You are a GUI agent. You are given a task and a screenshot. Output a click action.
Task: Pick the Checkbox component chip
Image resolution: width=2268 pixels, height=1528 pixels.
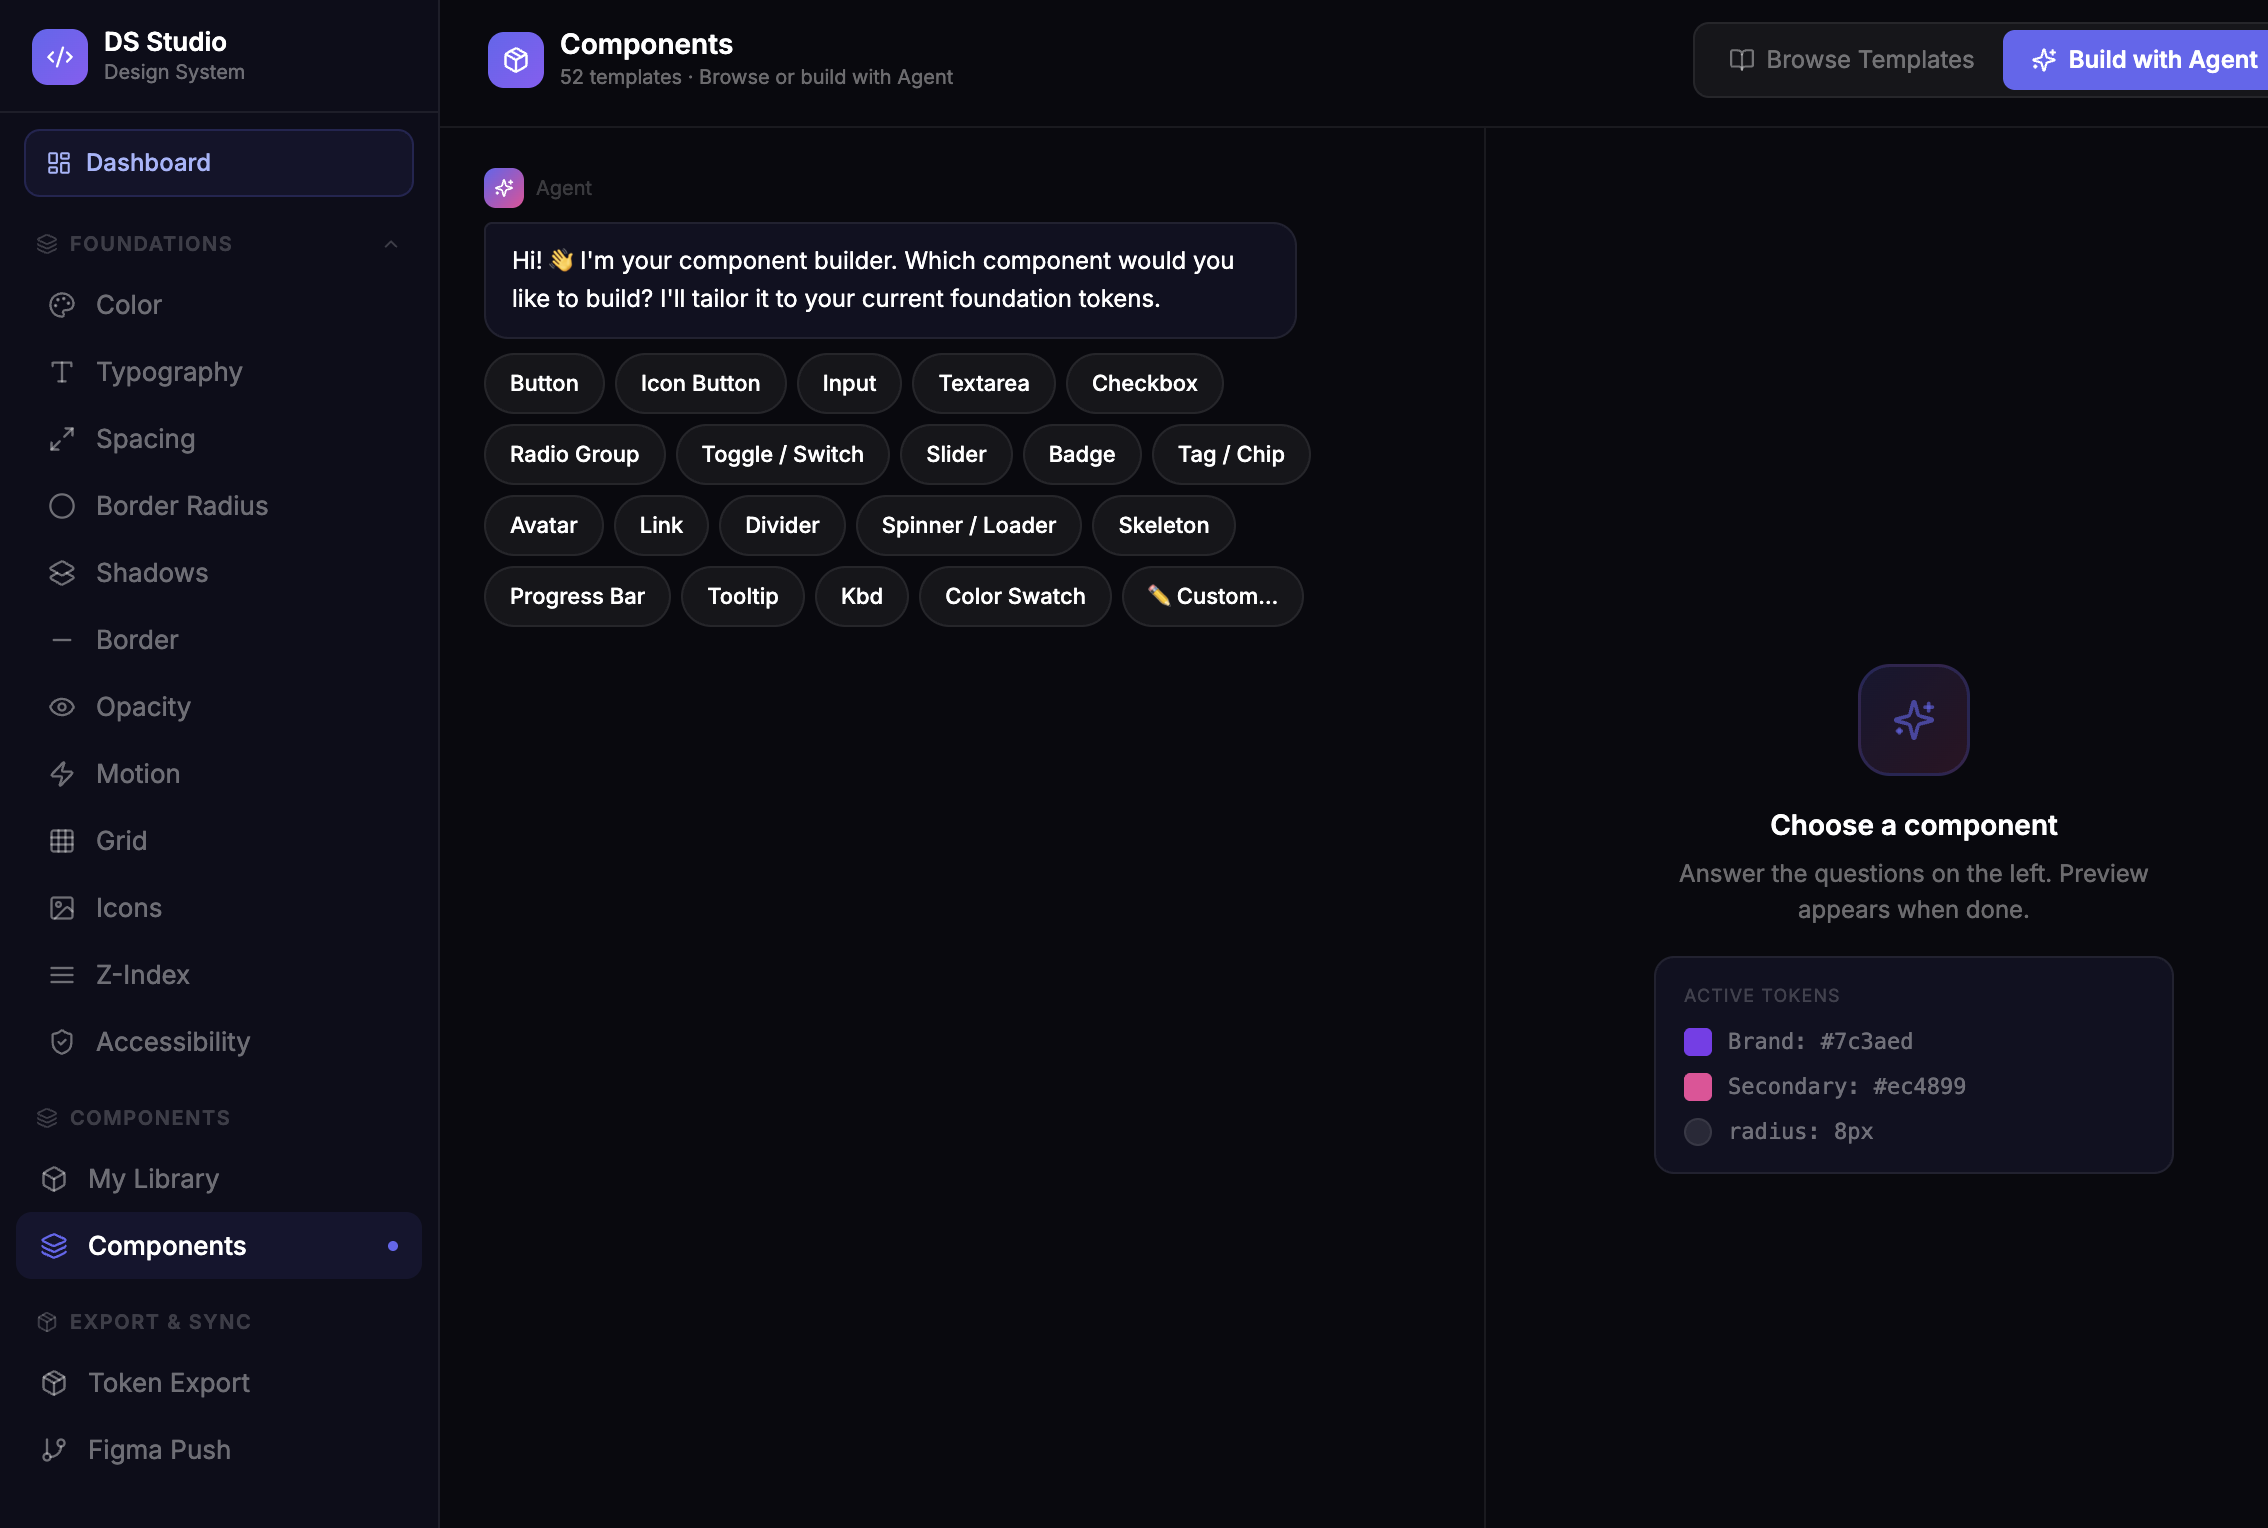coord(1144,383)
